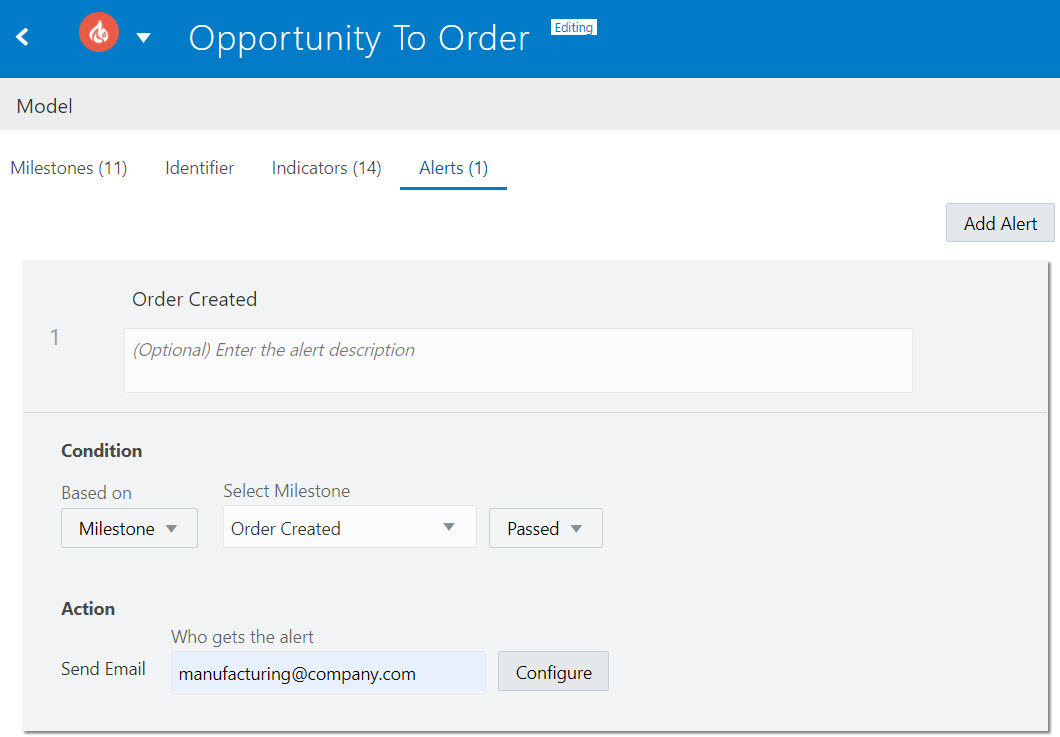
Task: Open dropdown arrow beside flame icon
Action: point(143,38)
